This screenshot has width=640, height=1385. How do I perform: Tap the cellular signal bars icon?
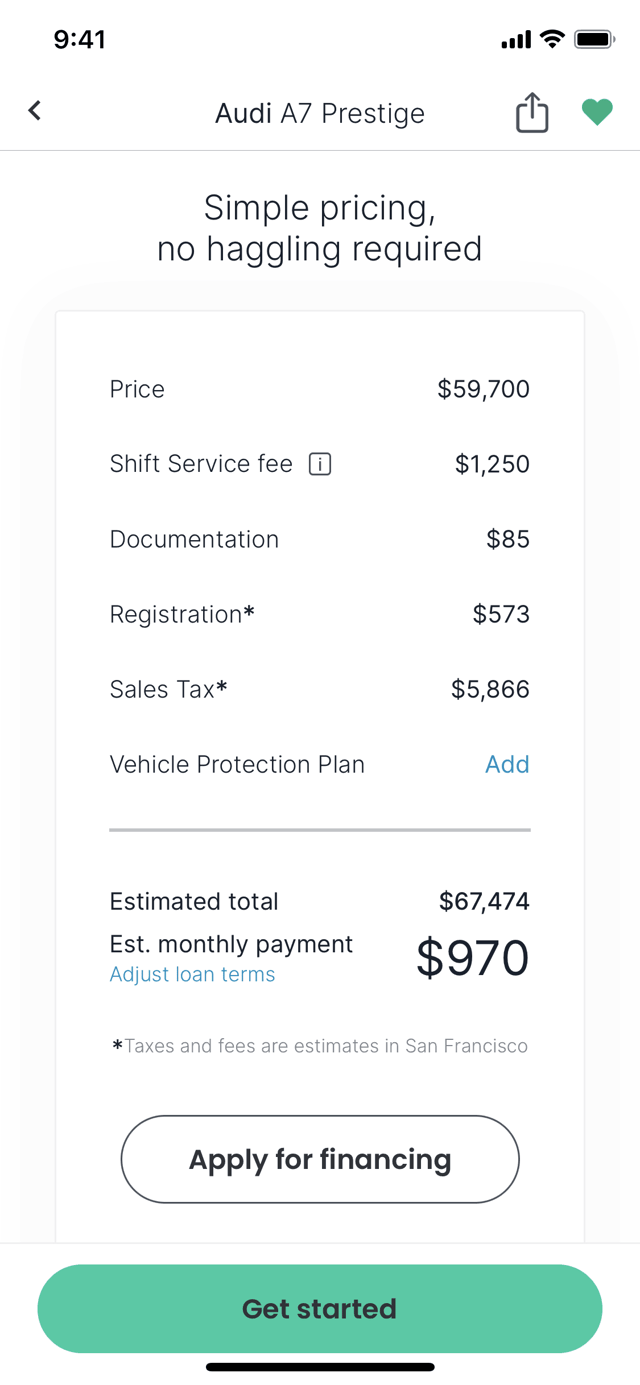(516, 41)
